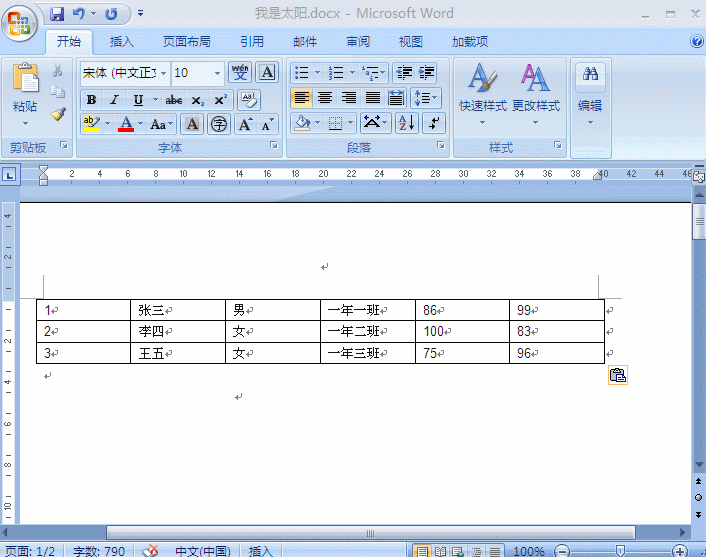This screenshot has width=706, height=557.
Task: Customize the Quick Access Toolbar dropdown
Action: 140,14
